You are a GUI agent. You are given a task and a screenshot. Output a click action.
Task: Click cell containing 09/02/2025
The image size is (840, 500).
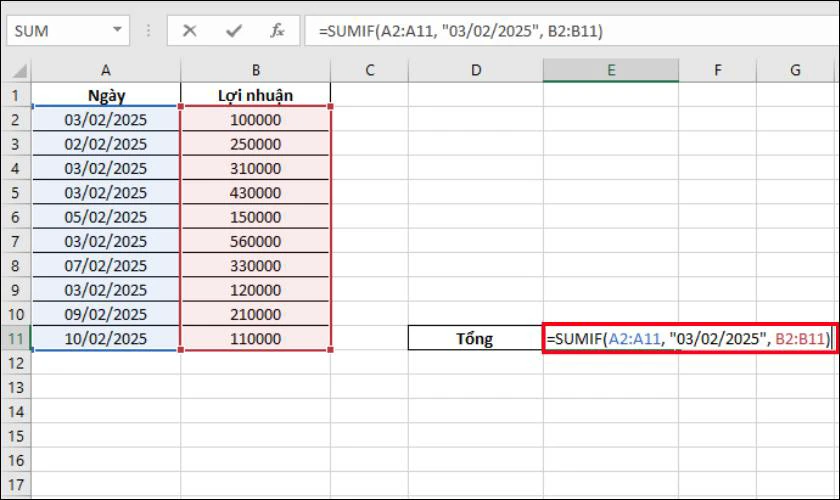106,314
